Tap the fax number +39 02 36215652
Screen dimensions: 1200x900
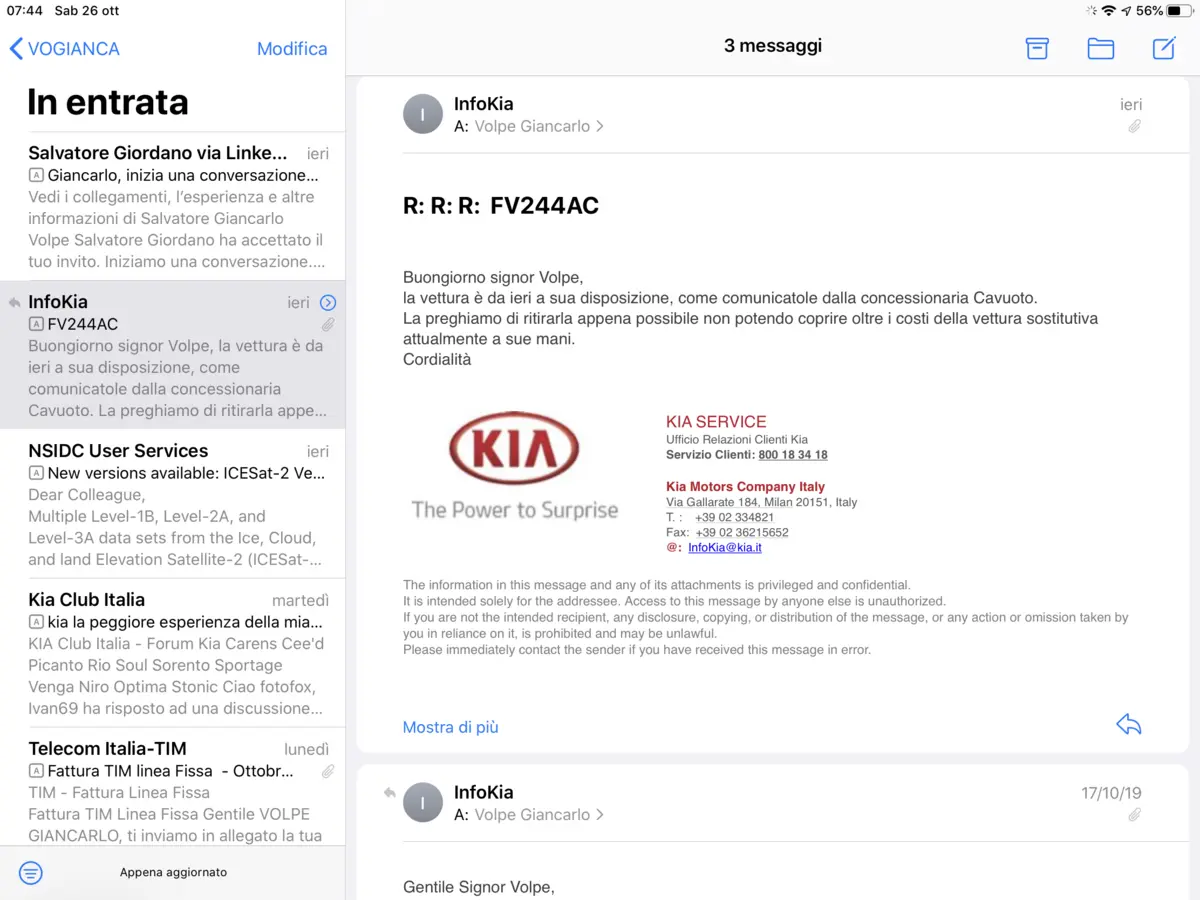(x=742, y=532)
